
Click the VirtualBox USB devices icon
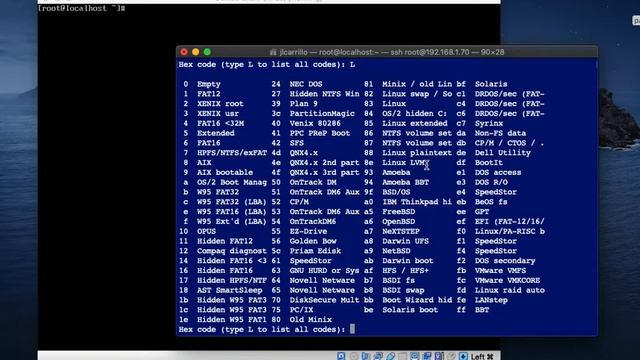tap(390, 356)
